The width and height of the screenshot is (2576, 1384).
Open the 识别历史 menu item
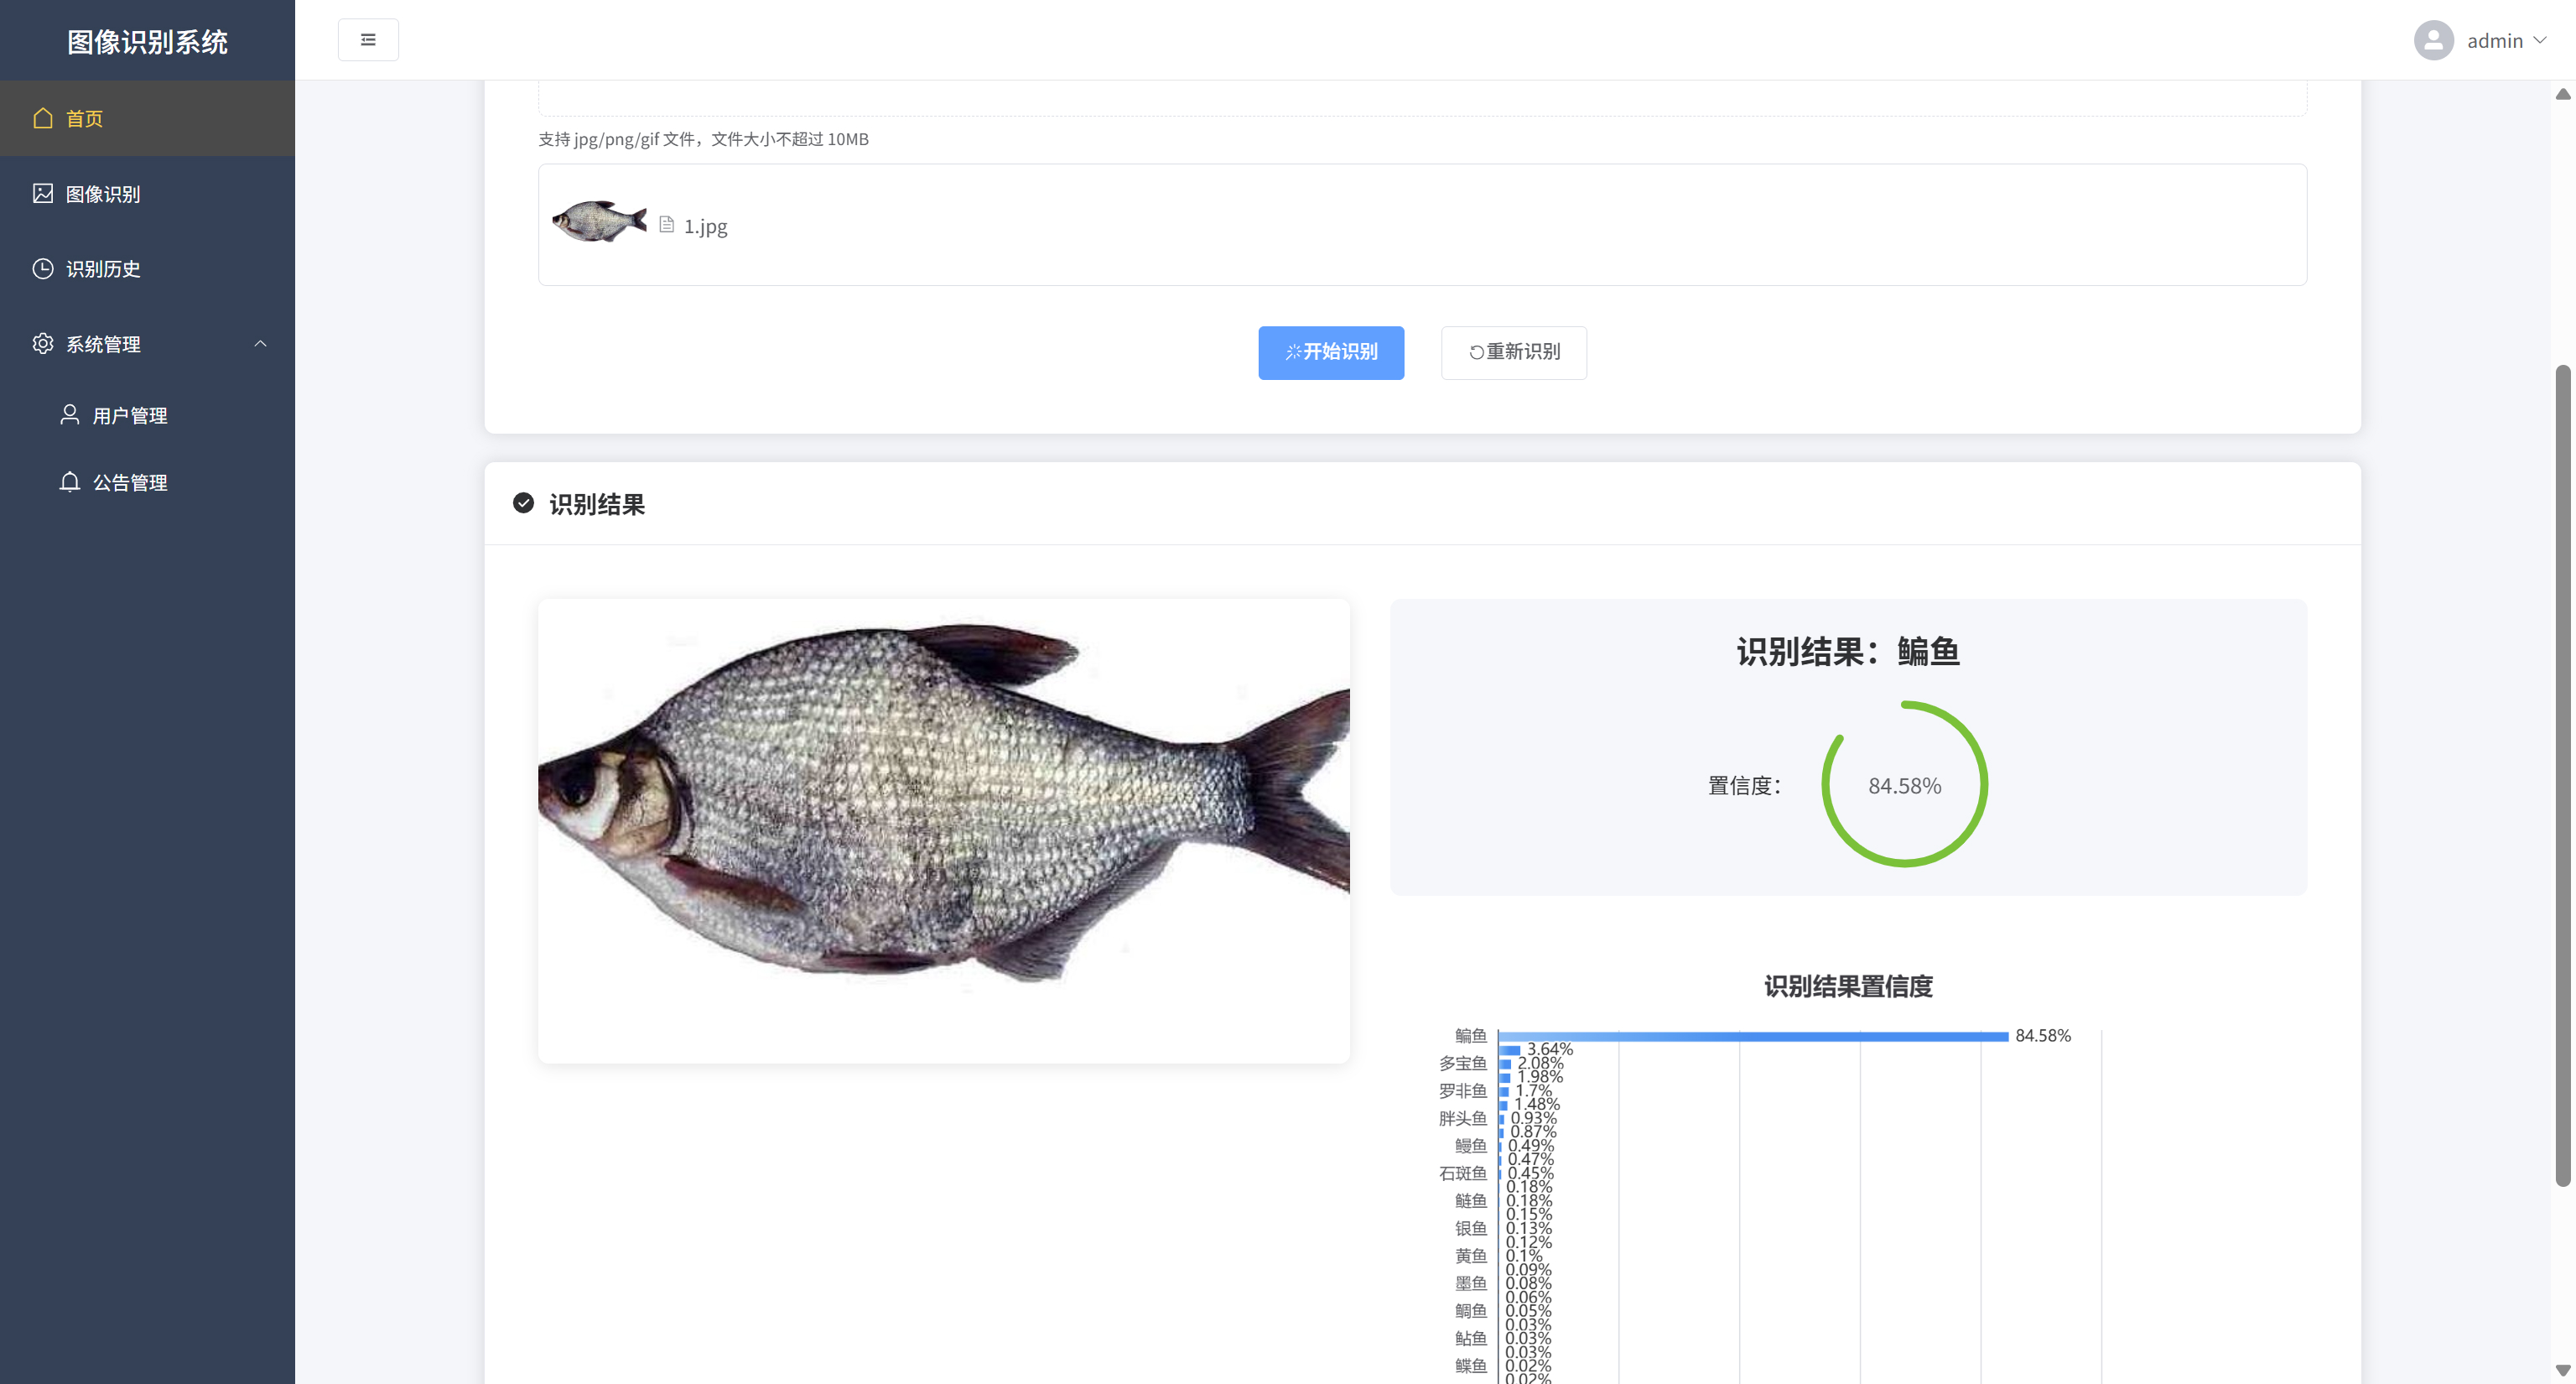pos(103,269)
